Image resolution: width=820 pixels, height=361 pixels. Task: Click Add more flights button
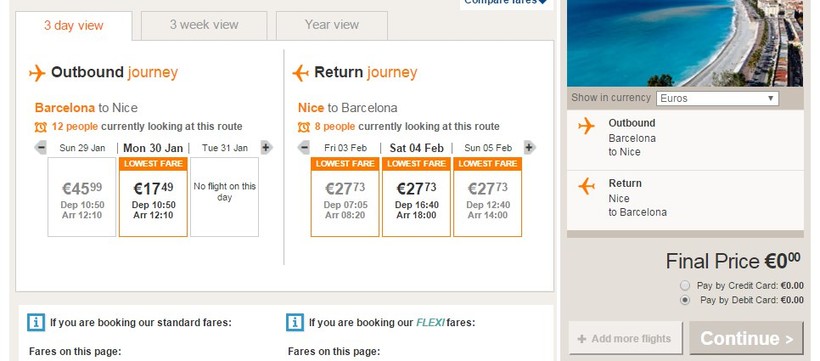click(625, 338)
